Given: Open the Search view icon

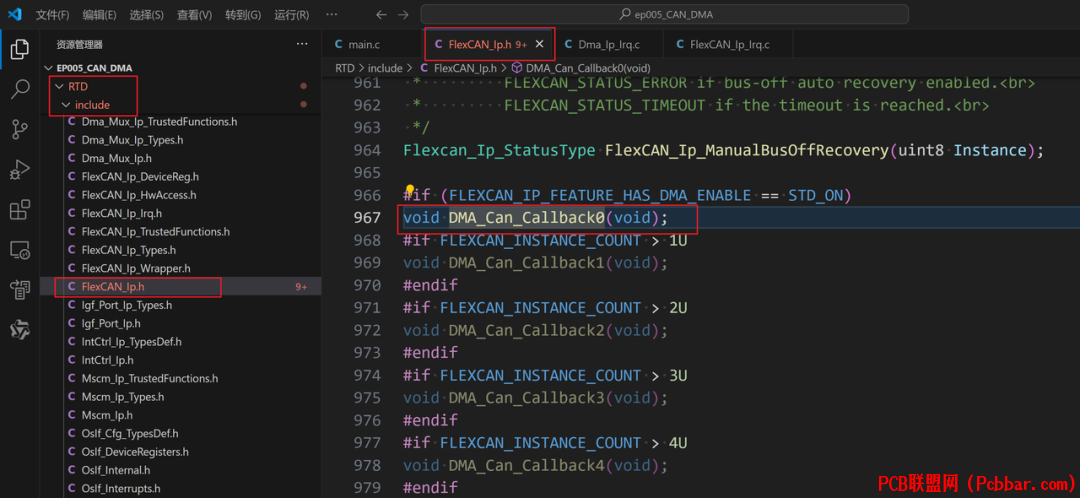Looking at the screenshot, I should pos(20,89).
